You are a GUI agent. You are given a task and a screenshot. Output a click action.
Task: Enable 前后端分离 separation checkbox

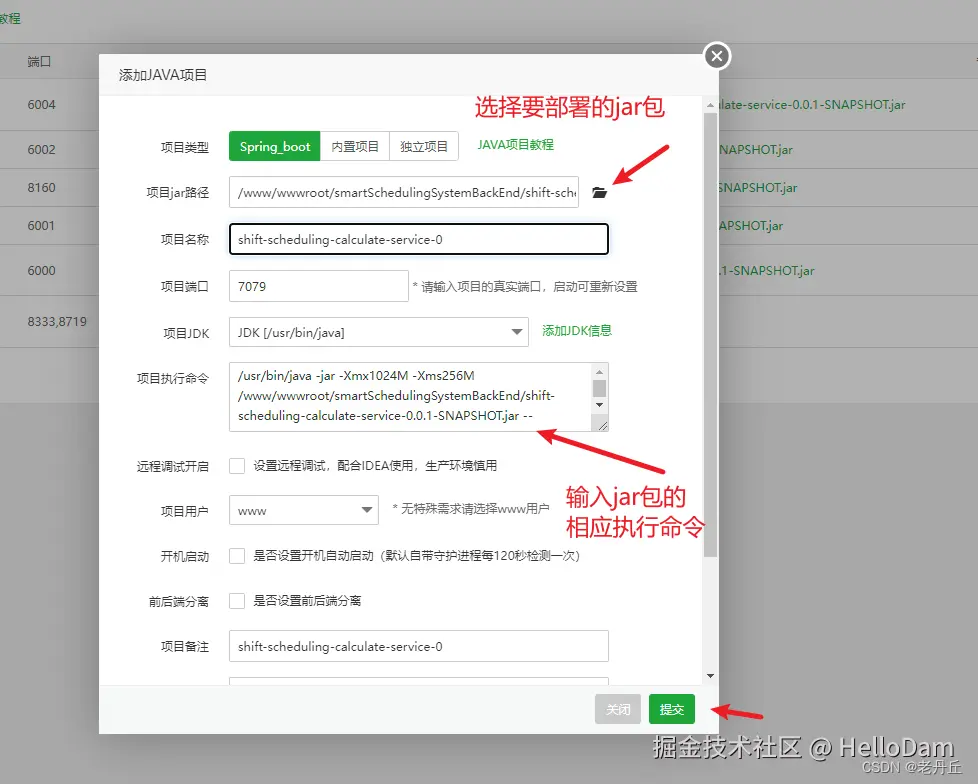(x=237, y=601)
